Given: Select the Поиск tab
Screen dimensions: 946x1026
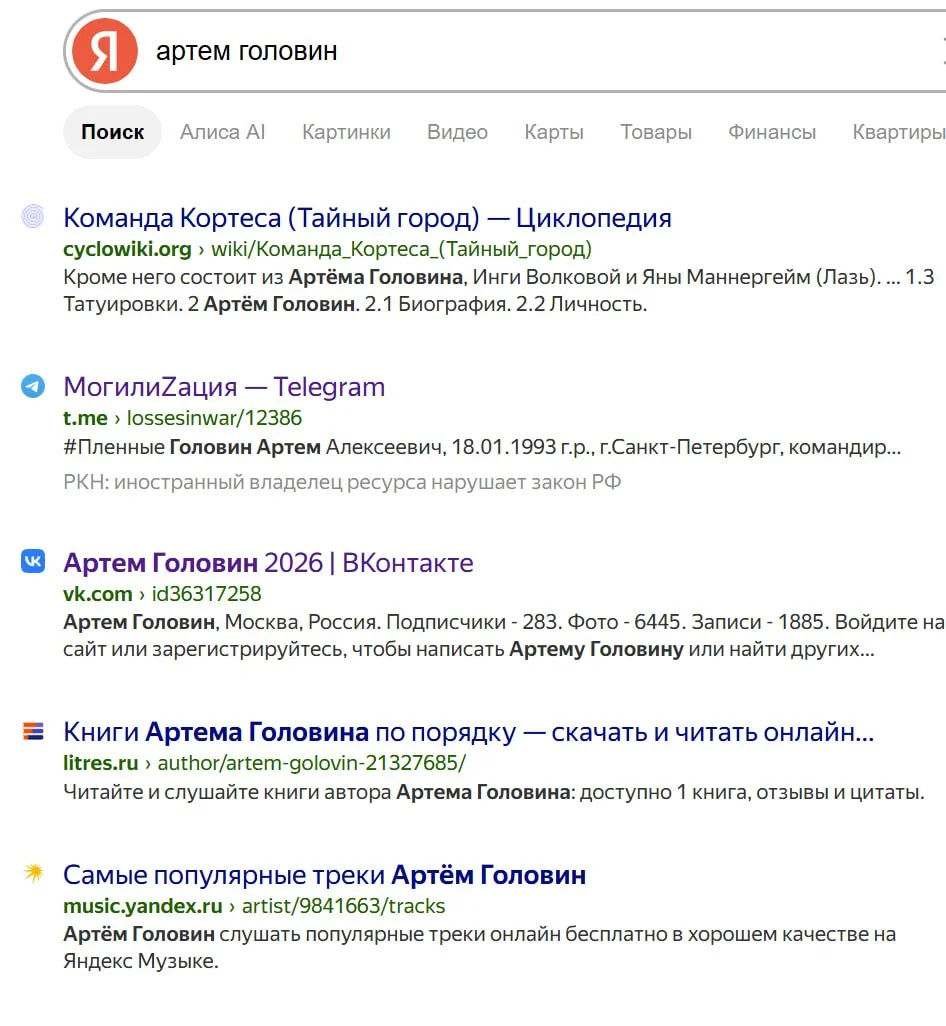Looking at the screenshot, I should pos(113,132).
